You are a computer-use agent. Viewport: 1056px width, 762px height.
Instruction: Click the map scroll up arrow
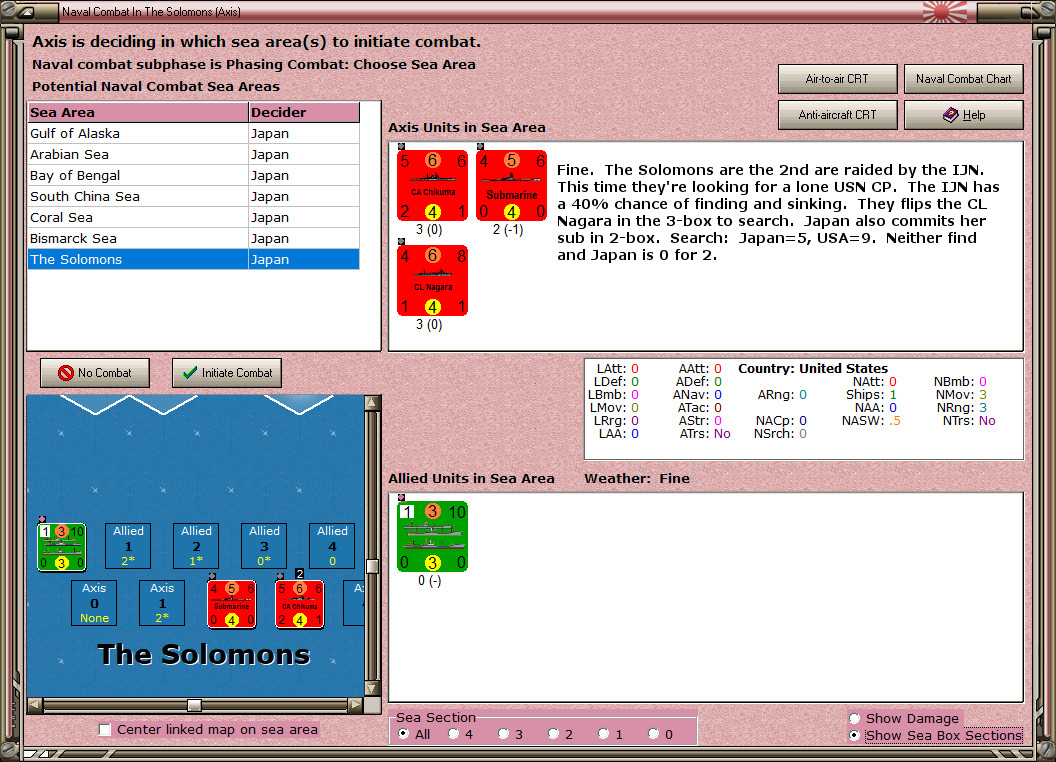[372, 403]
